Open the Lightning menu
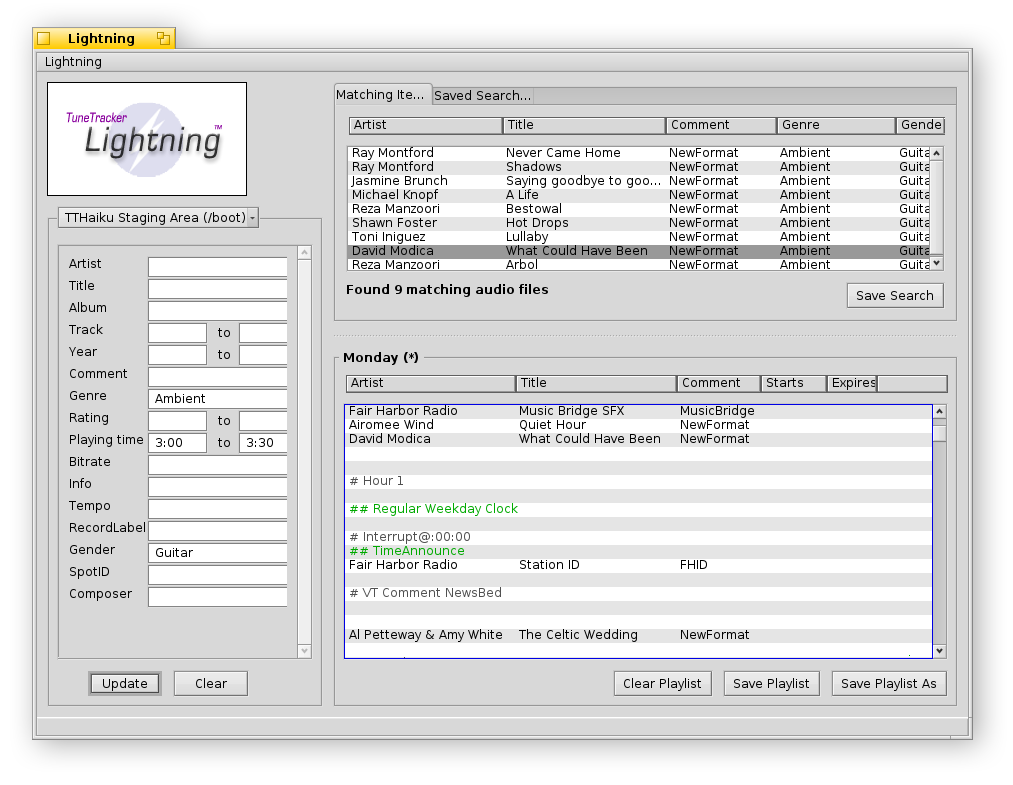This screenshot has width=1013, height=785. pyautogui.click(x=73, y=62)
